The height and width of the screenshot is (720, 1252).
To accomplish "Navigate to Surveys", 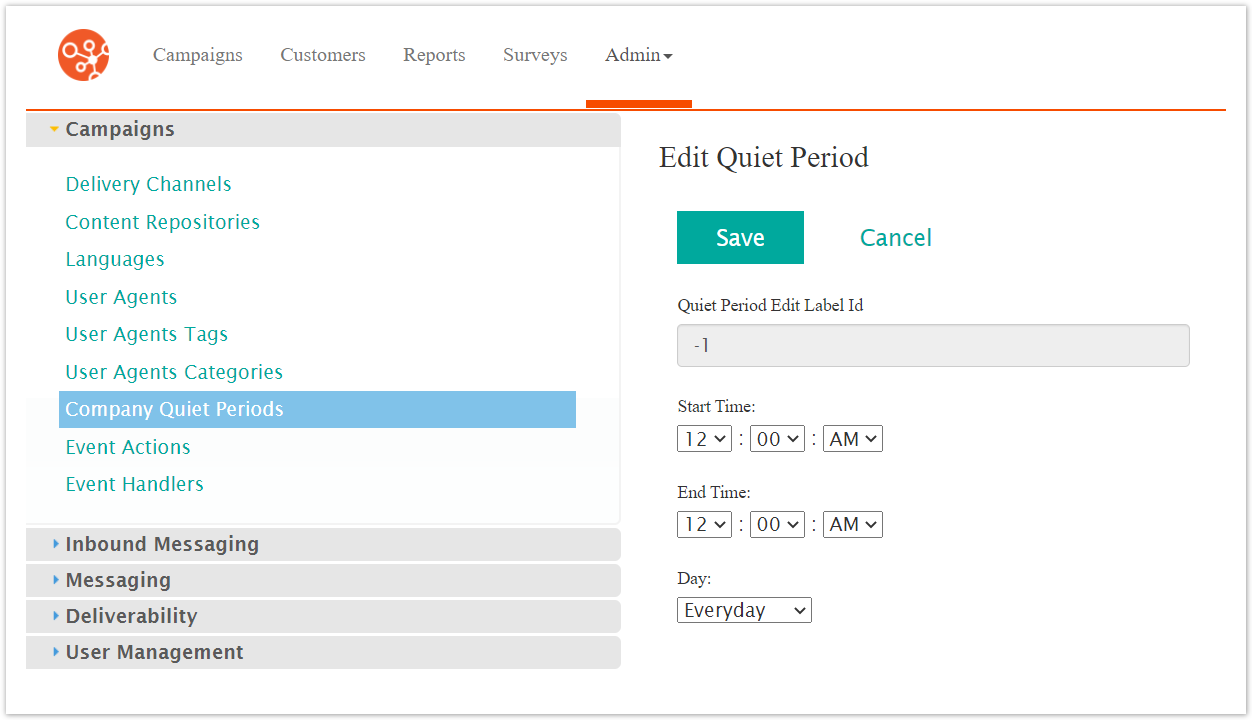I will [x=535, y=55].
